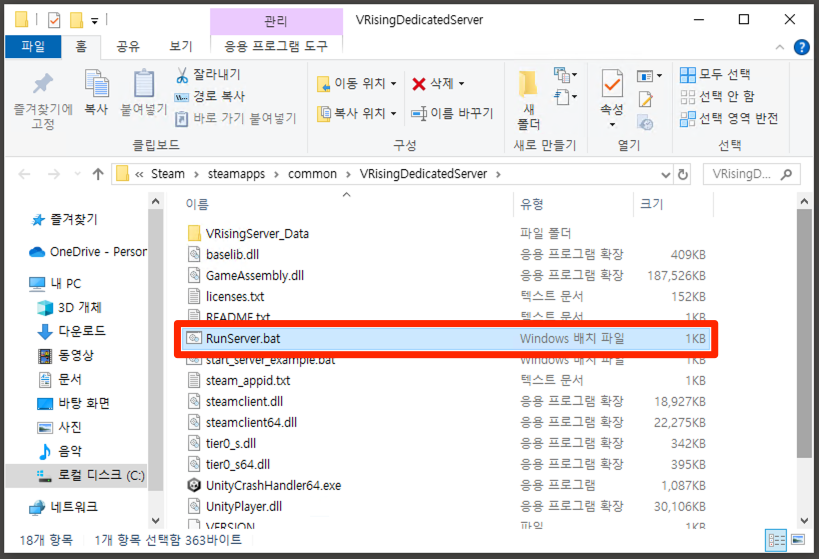The image size is (819, 559).
Task: Switch to the 홈 (Home) tab
Action: coord(81,46)
